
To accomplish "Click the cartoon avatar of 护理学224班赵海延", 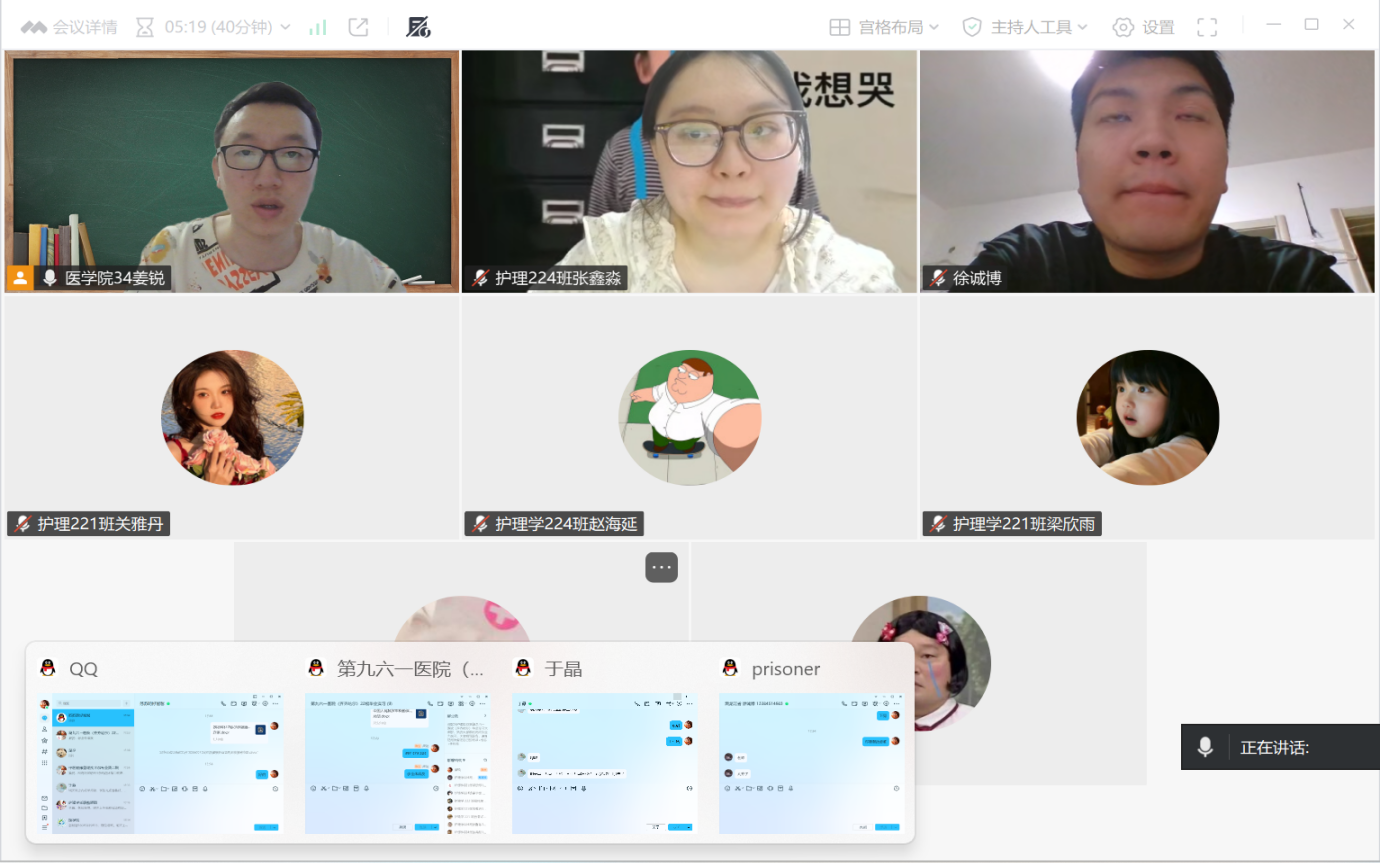I will pos(689,418).
